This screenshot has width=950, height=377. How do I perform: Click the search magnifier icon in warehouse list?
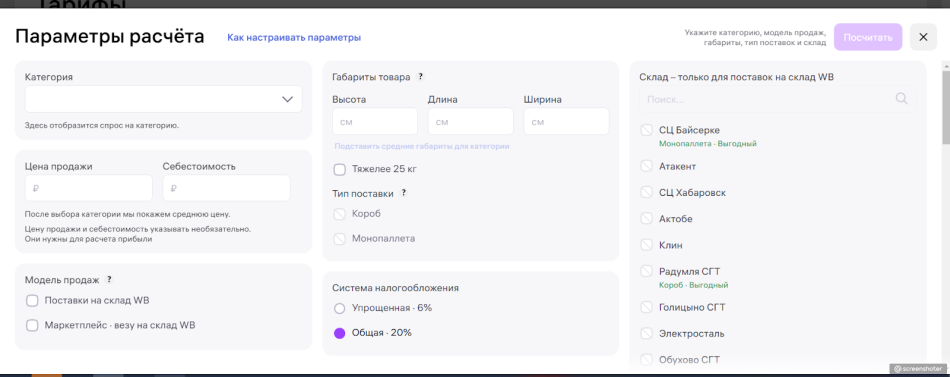(902, 98)
